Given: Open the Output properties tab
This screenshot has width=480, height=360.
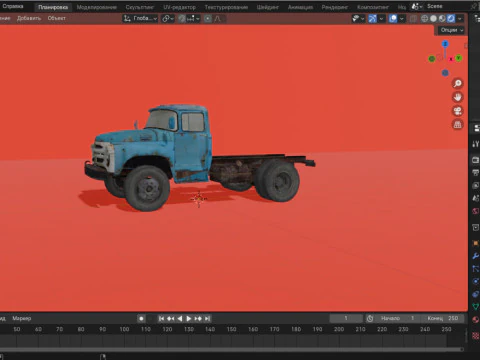Looking at the screenshot, I should pyautogui.click(x=476, y=172).
